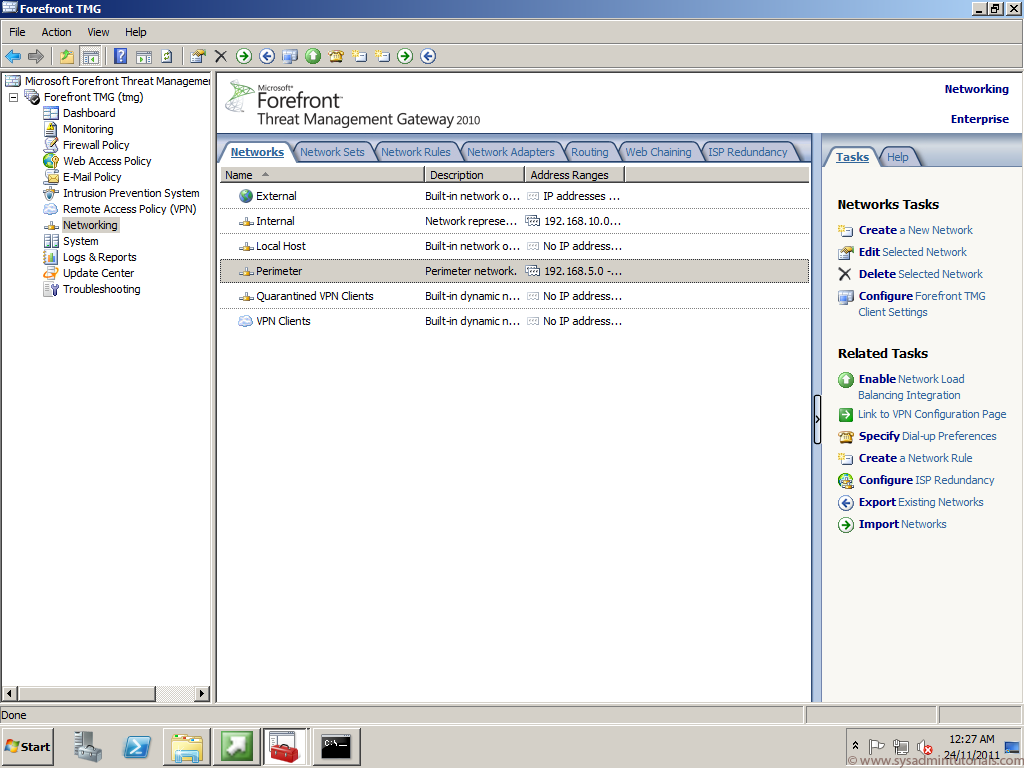
Task: Open the Web Access Policy node icon
Action: [51, 161]
